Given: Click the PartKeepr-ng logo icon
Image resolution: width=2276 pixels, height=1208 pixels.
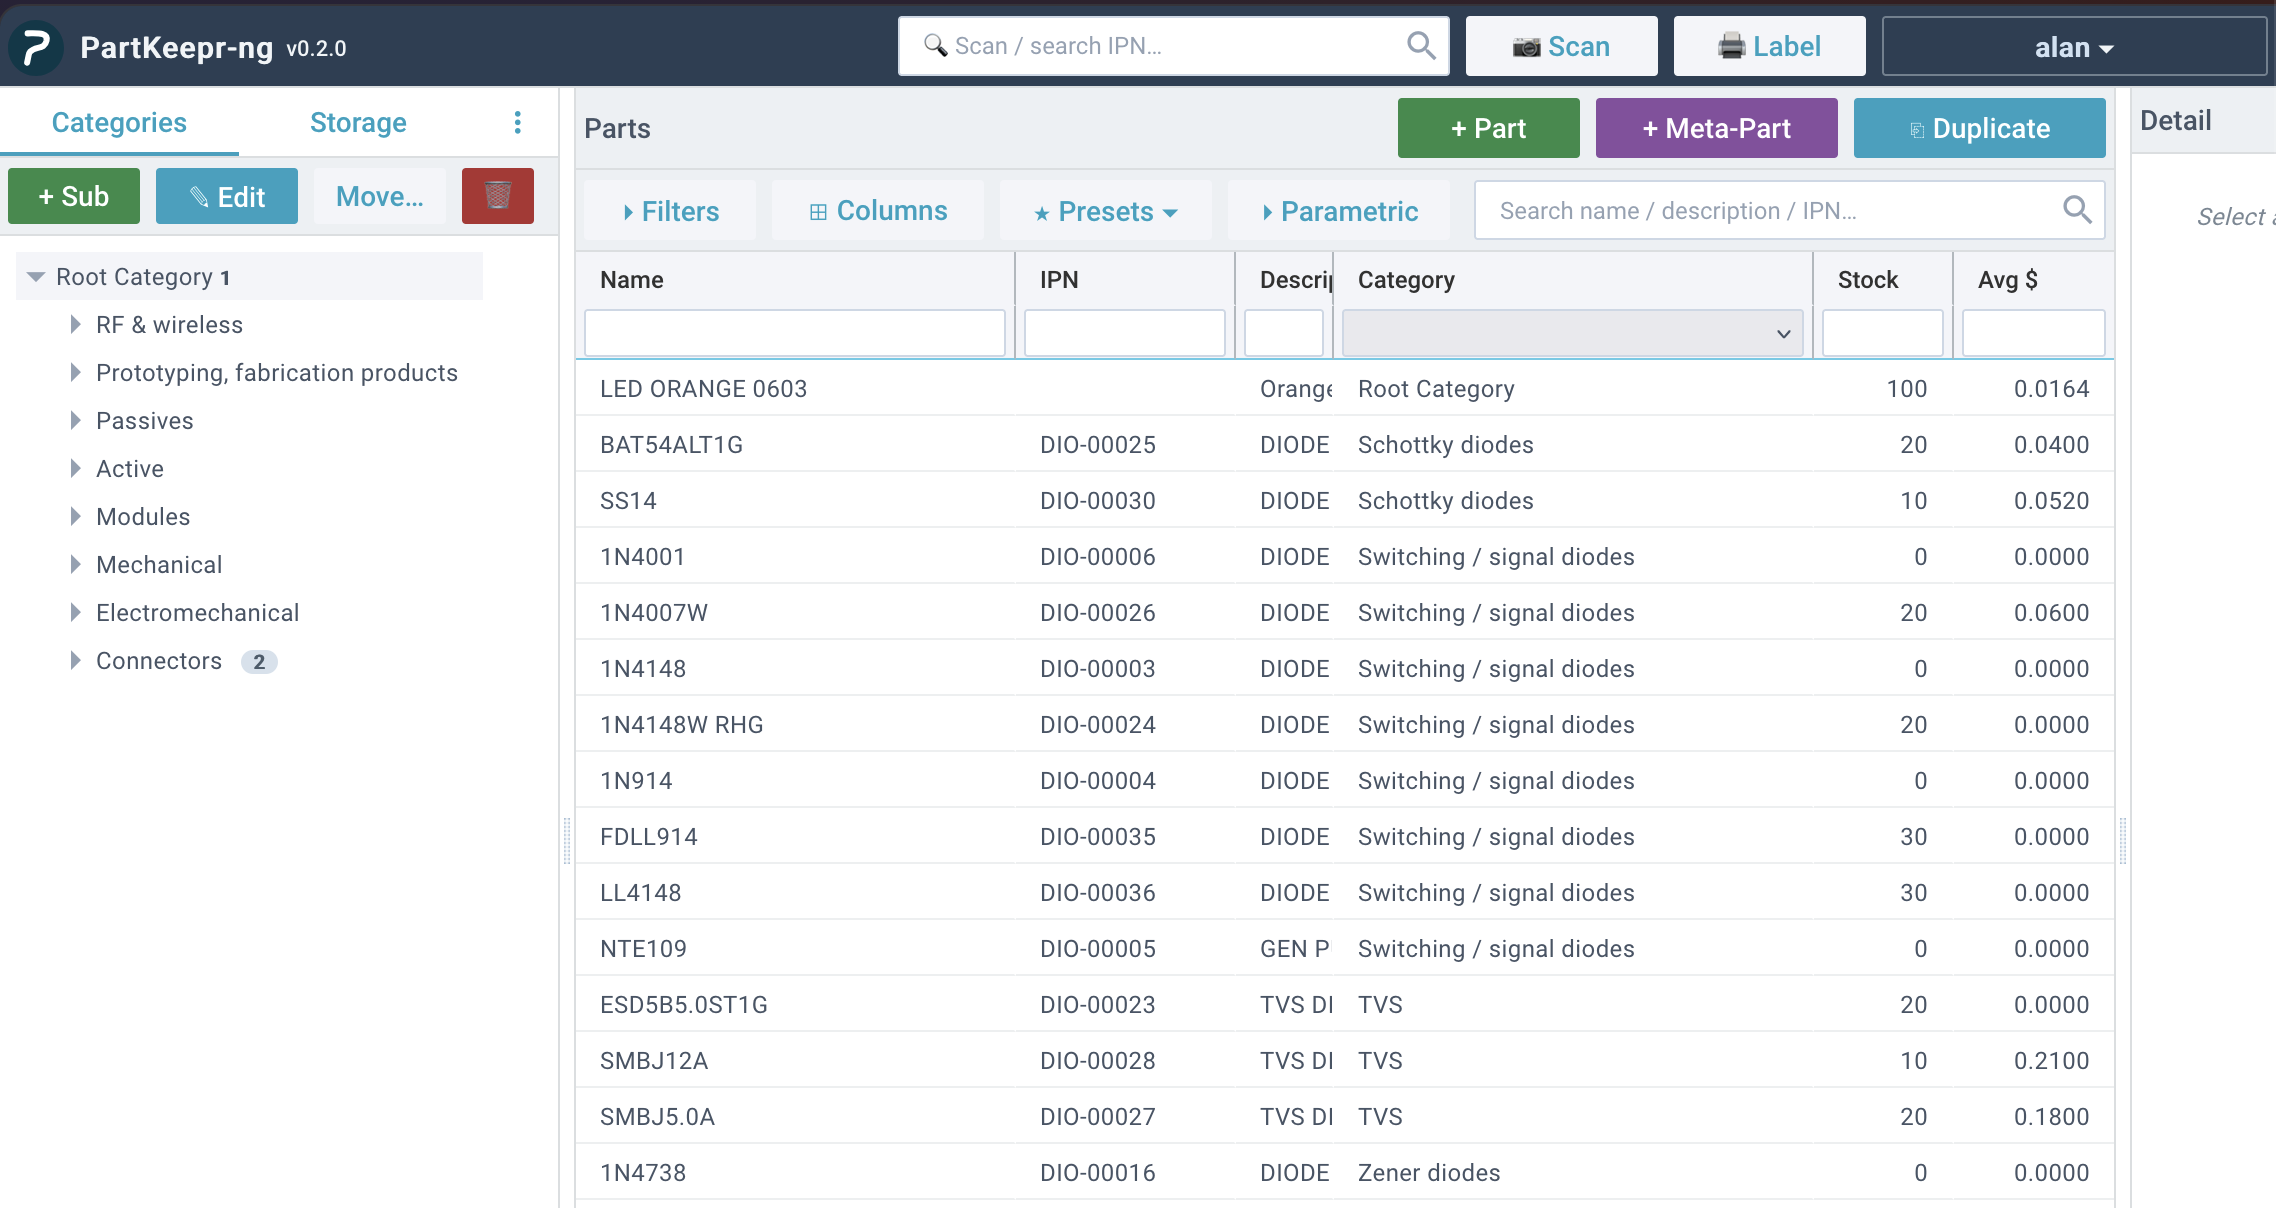Looking at the screenshot, I should 36,47.
